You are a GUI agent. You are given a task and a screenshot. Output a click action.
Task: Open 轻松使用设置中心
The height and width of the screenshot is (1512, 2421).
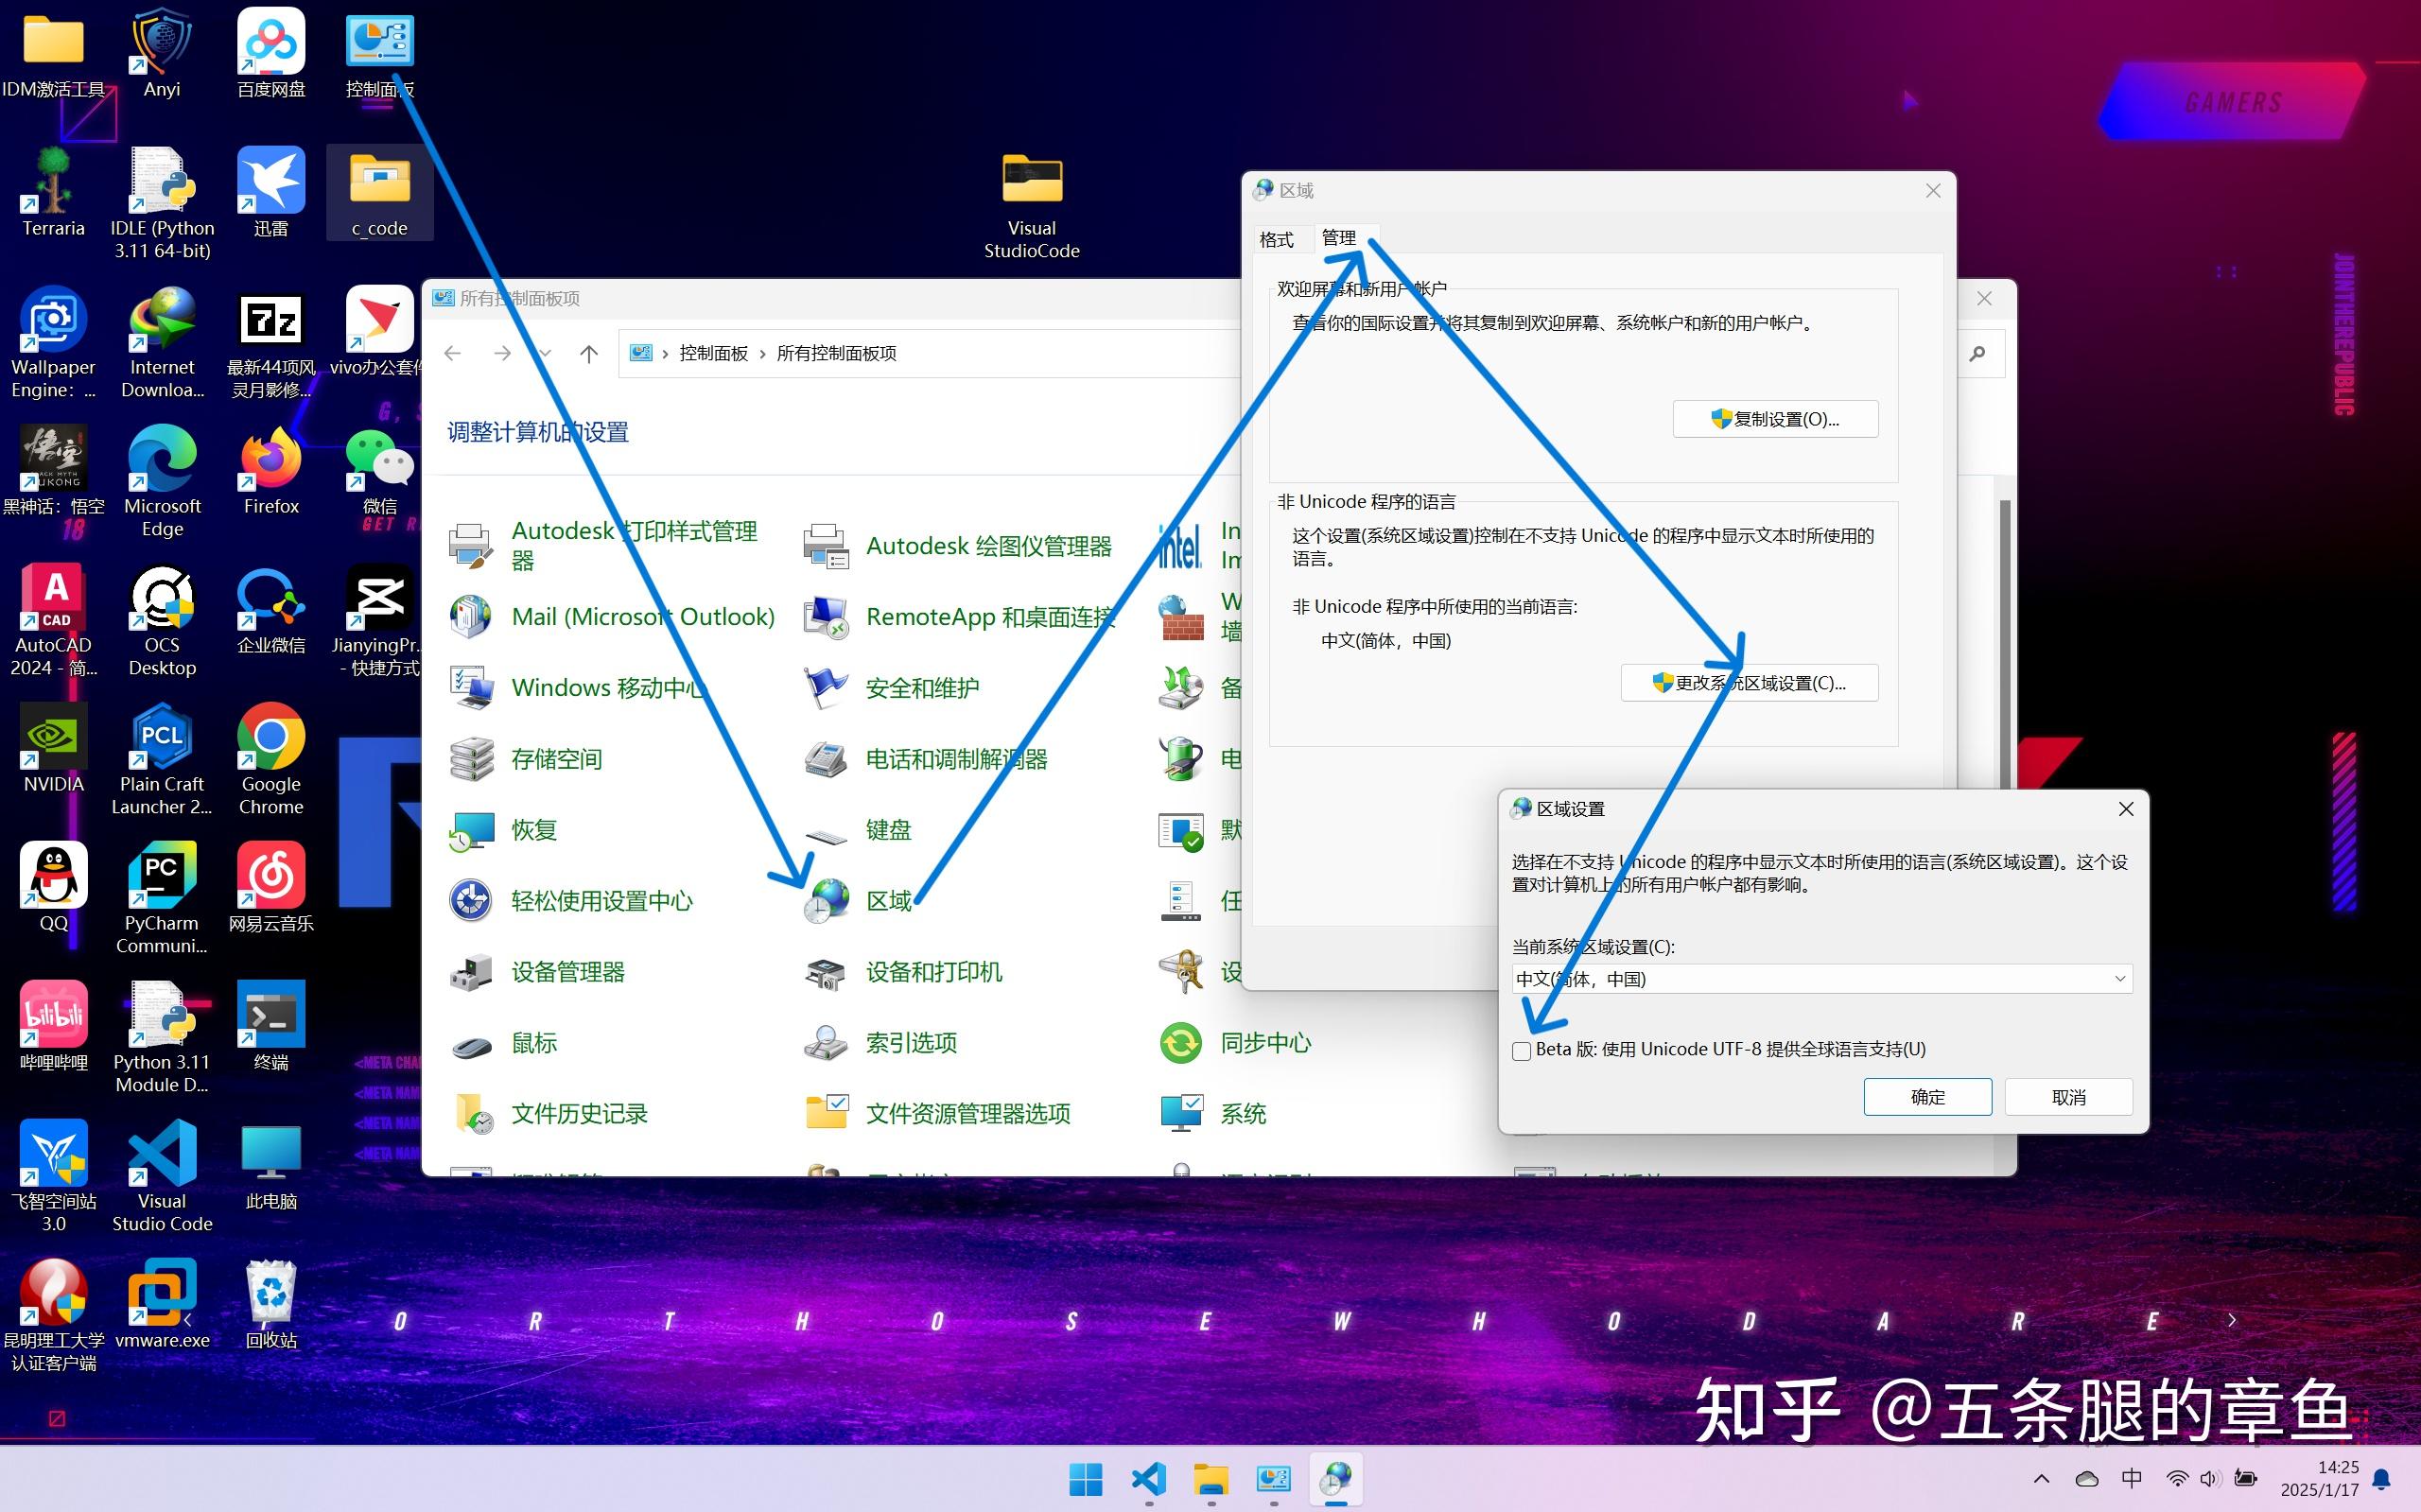(x=601, y=901)
